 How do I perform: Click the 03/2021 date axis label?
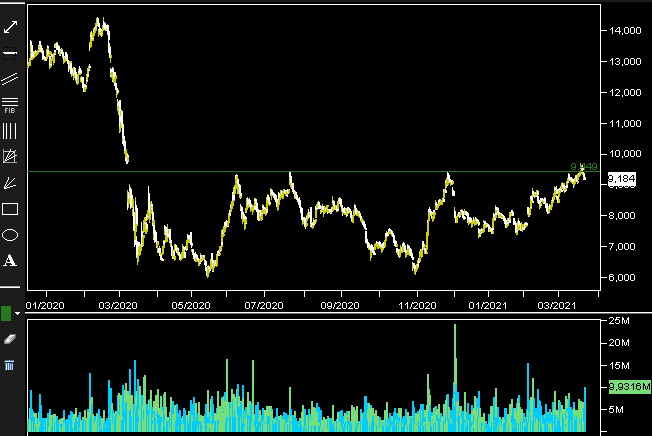[557, 305]
